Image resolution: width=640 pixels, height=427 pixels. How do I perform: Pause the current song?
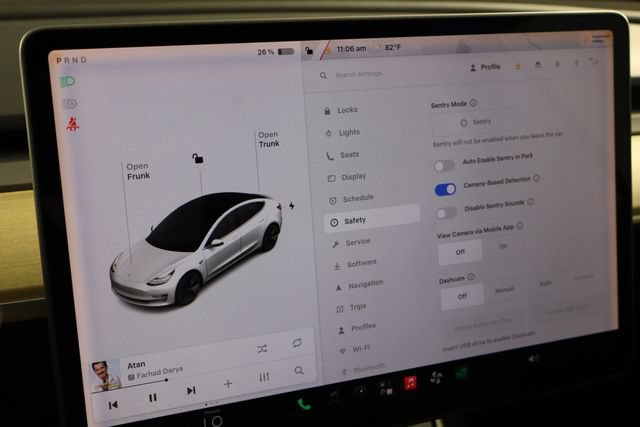[152, 397]
